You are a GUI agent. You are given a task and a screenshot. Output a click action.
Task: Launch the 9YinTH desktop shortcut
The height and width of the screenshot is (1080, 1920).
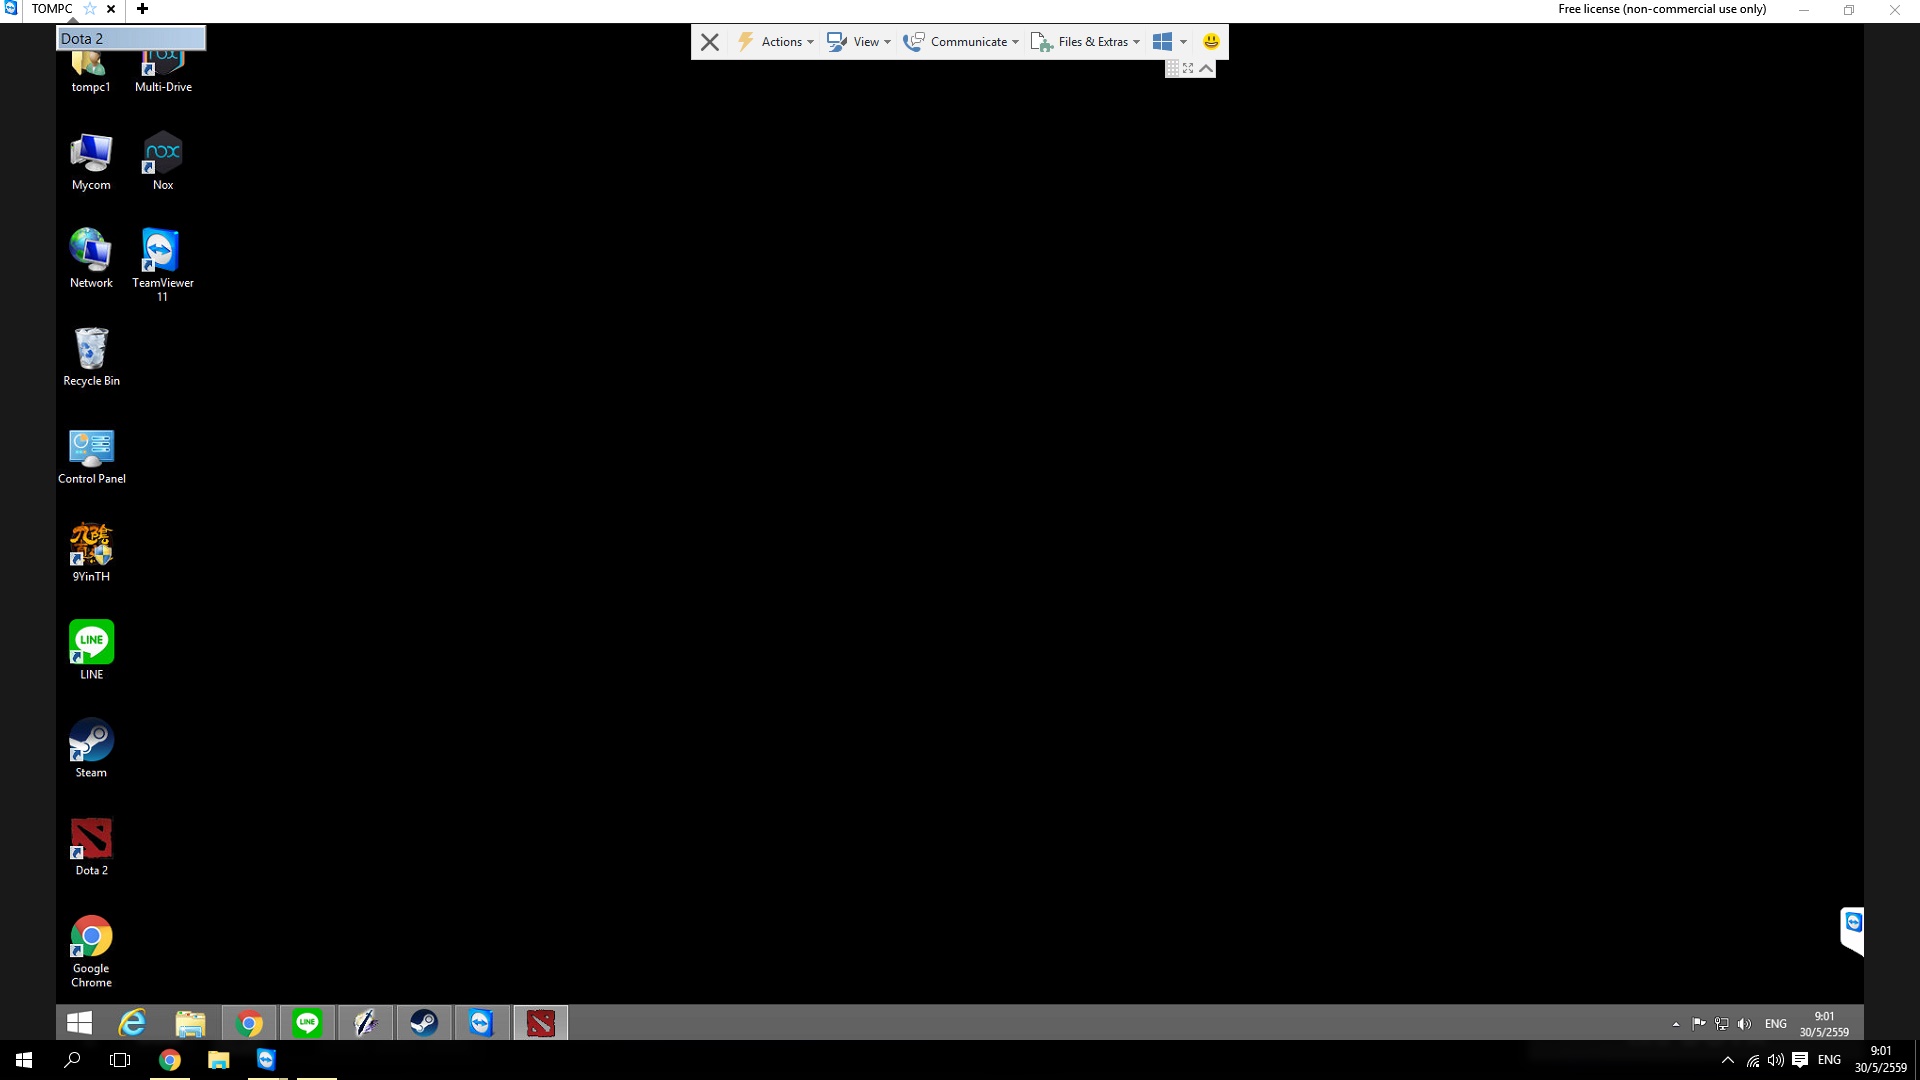tap(91, 553)
